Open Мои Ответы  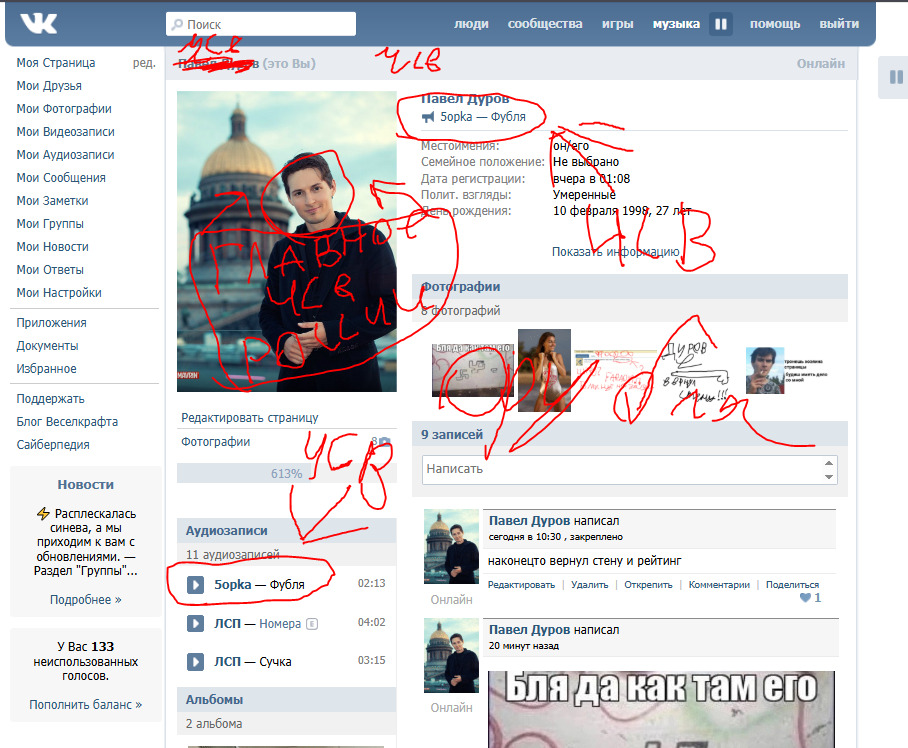(50, 270)
